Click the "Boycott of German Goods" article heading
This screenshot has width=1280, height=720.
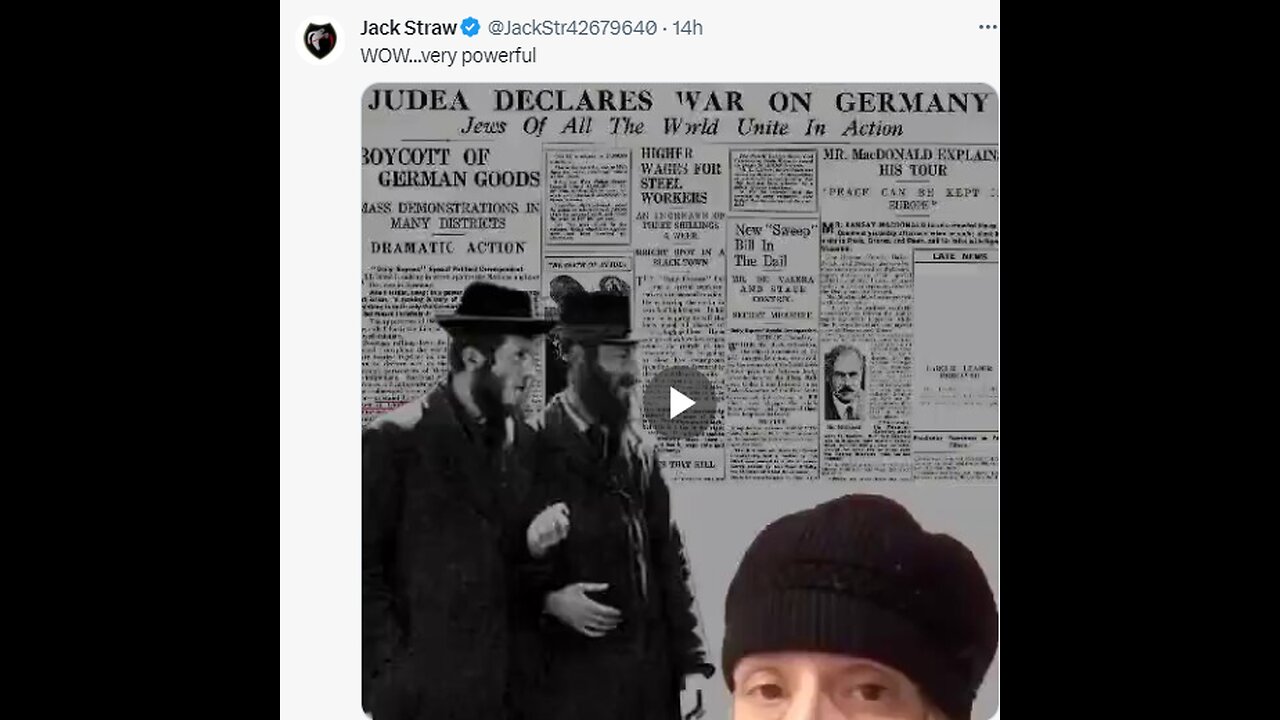tap(451, 168)
